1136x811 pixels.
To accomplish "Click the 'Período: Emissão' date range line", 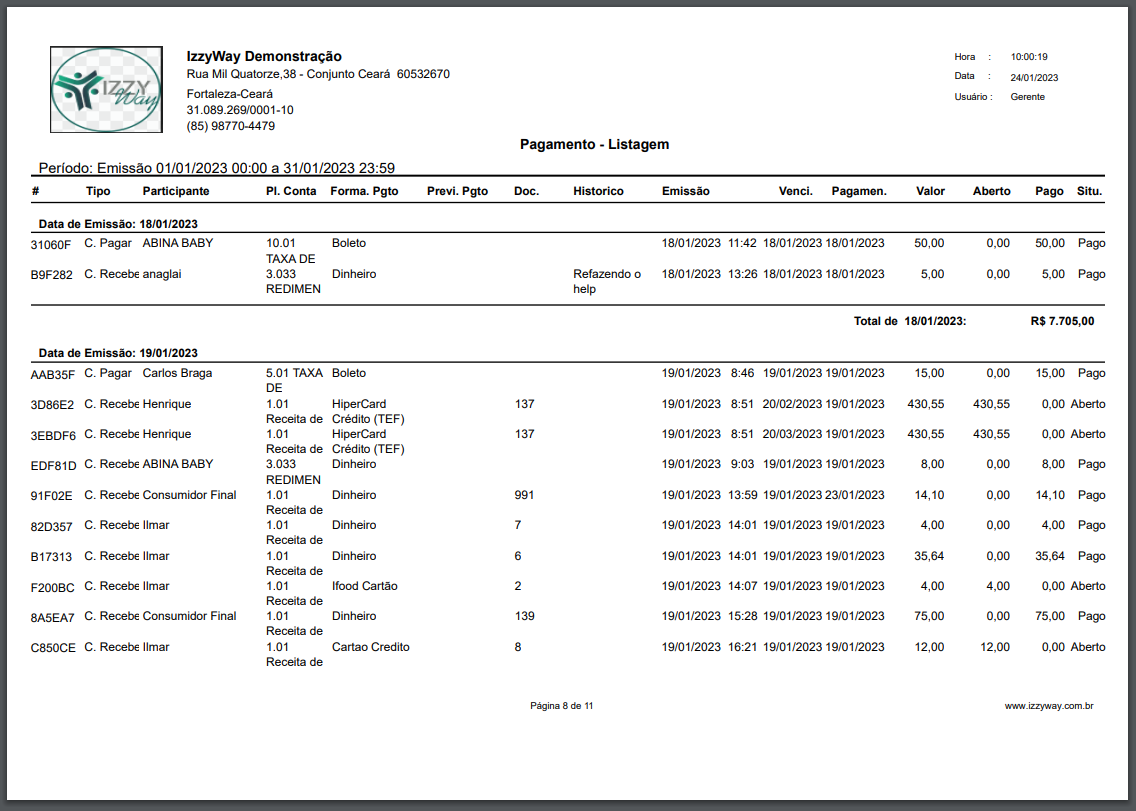I will [217, 168].
